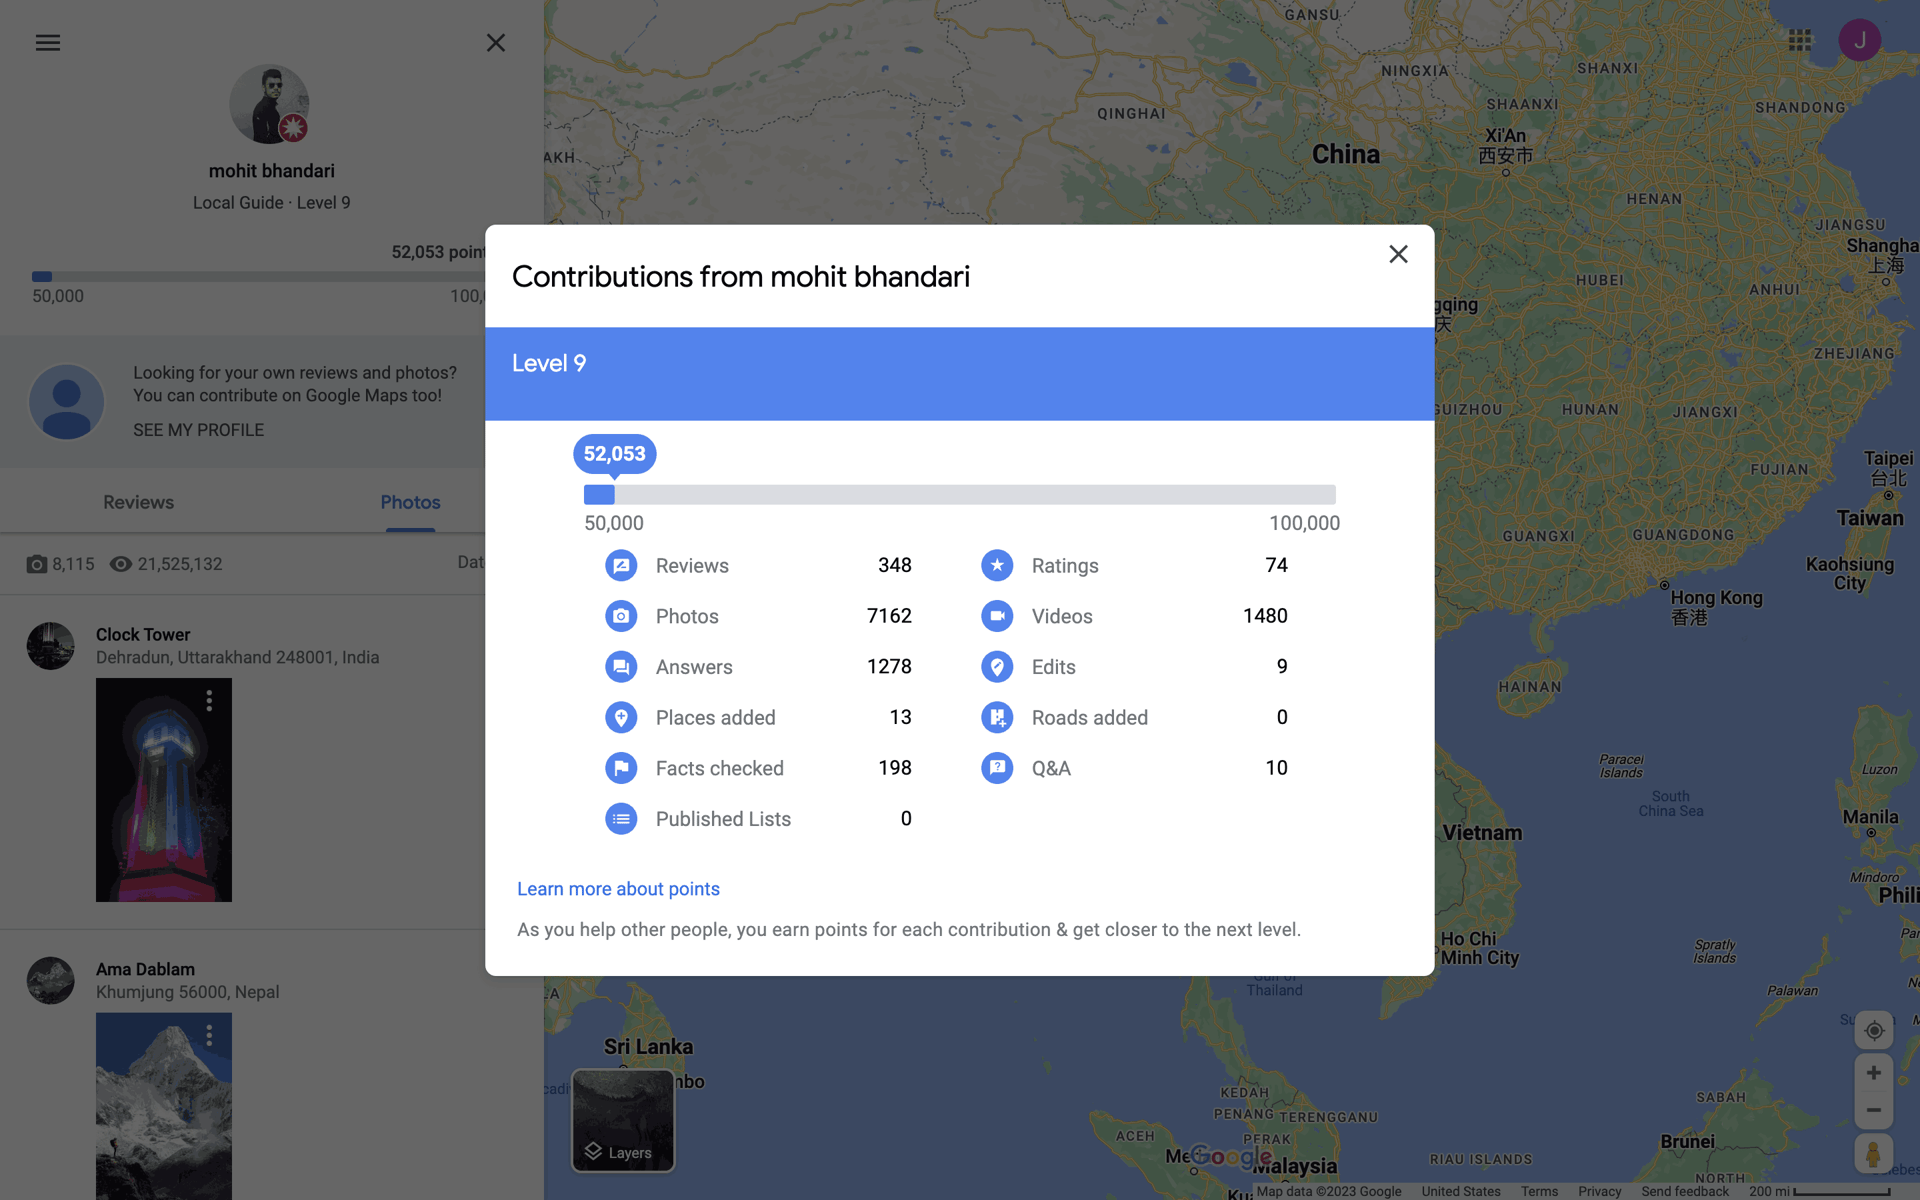The height and width of the screenshot is (1200, 1920).
Task: Open the Ama Dablam mountain photo
Action: 164,1106
